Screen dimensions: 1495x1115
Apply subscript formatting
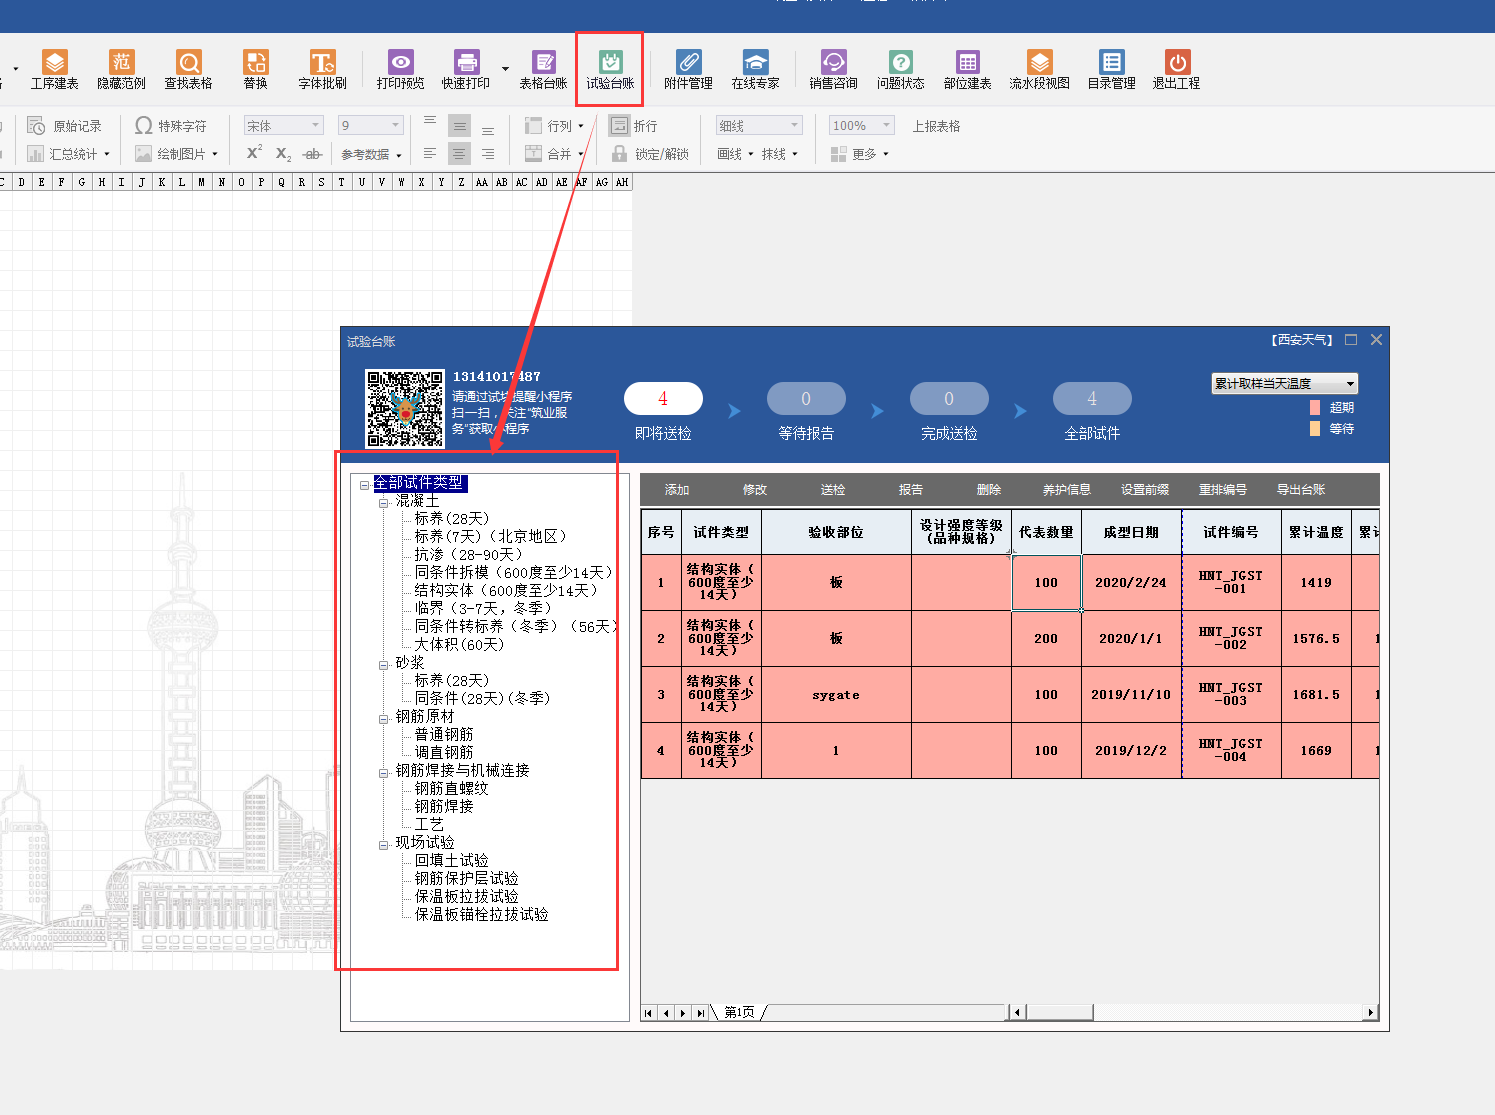pyautogui.click(x=283, y=154)
